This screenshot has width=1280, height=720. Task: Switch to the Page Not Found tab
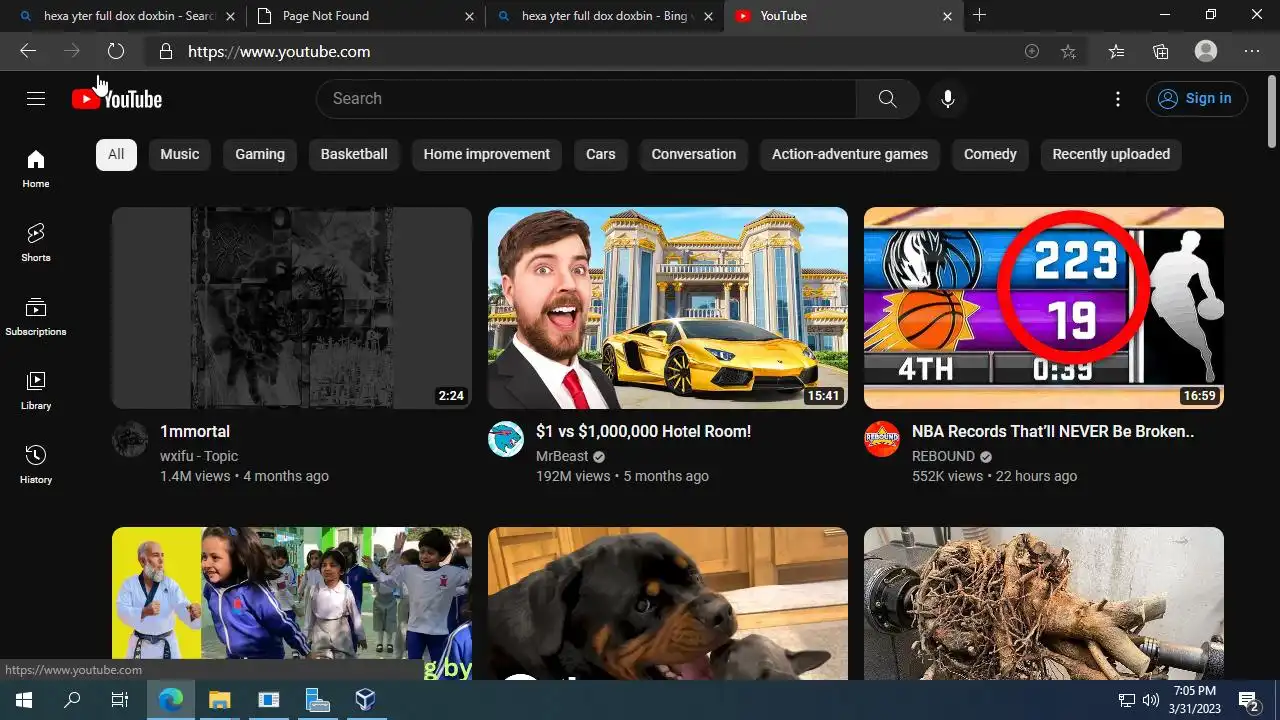[x=365, y=16]
